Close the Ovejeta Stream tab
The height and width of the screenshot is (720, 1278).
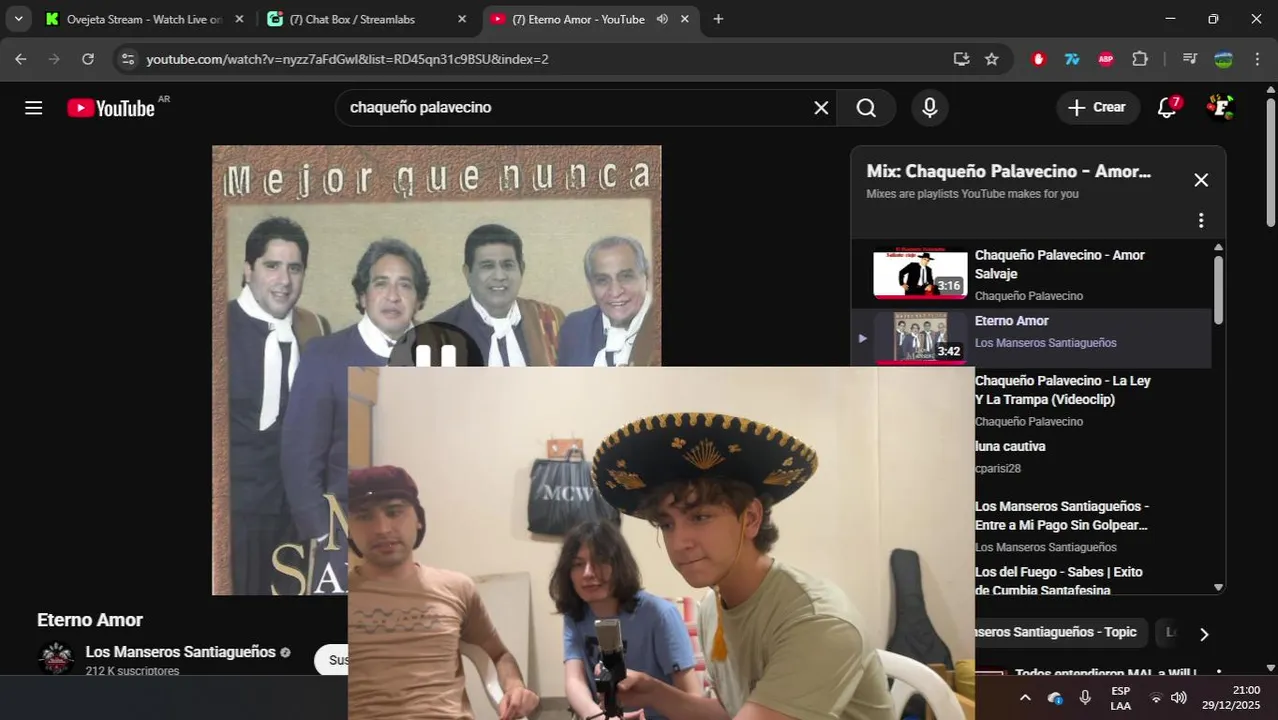pos(239,19)
